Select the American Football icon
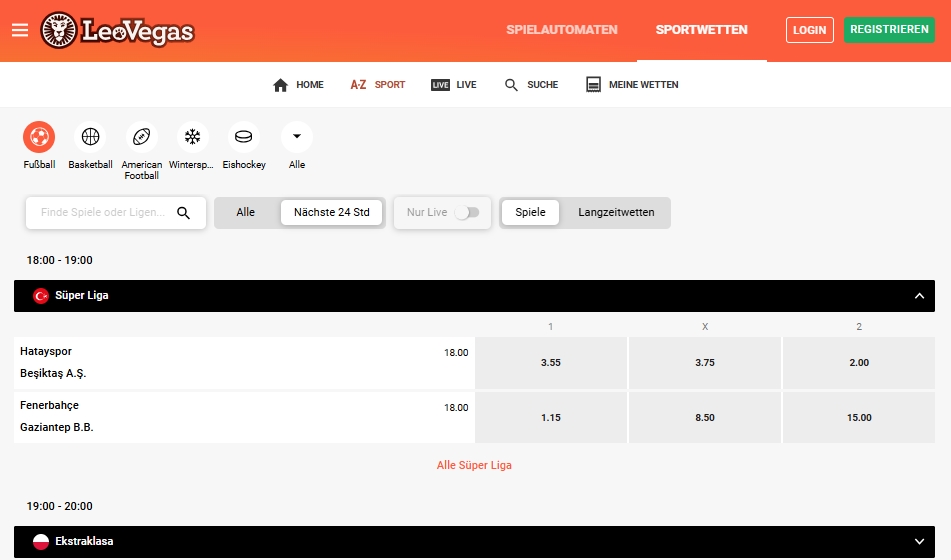 click(x=141, y=137)
